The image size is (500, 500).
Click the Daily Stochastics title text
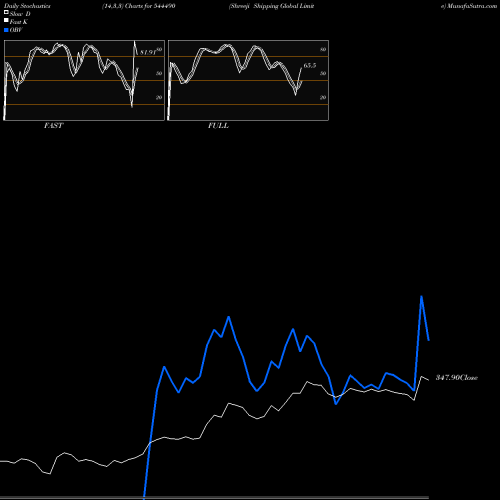(x=27, y=6)
